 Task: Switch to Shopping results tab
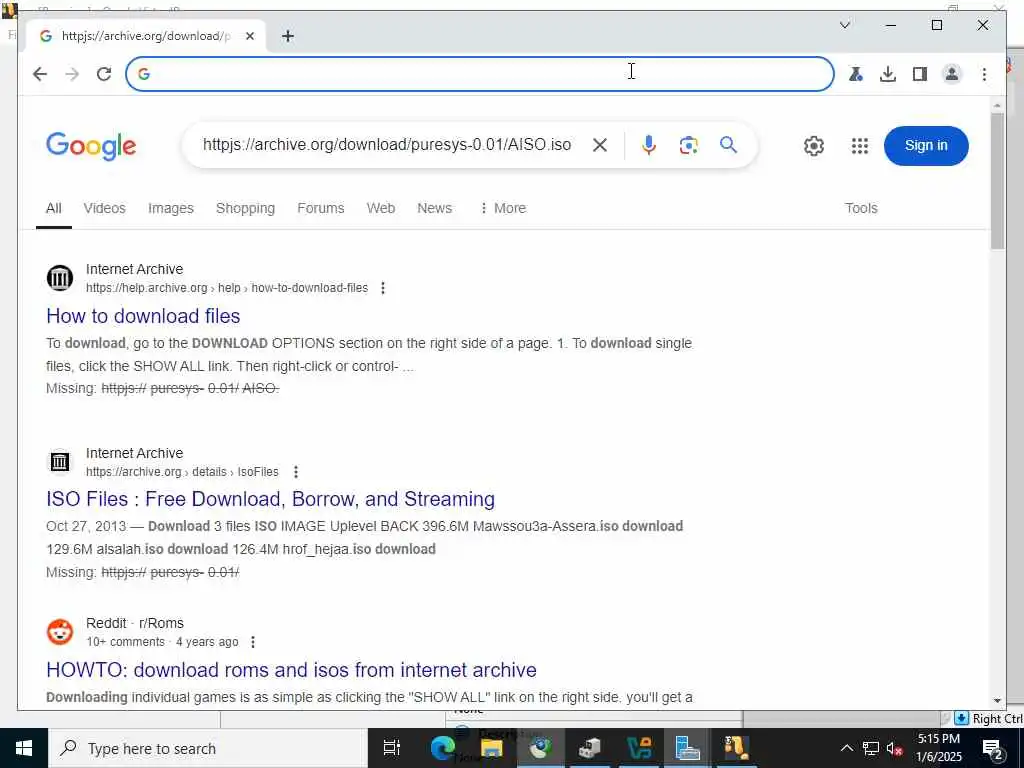(246, 208)
